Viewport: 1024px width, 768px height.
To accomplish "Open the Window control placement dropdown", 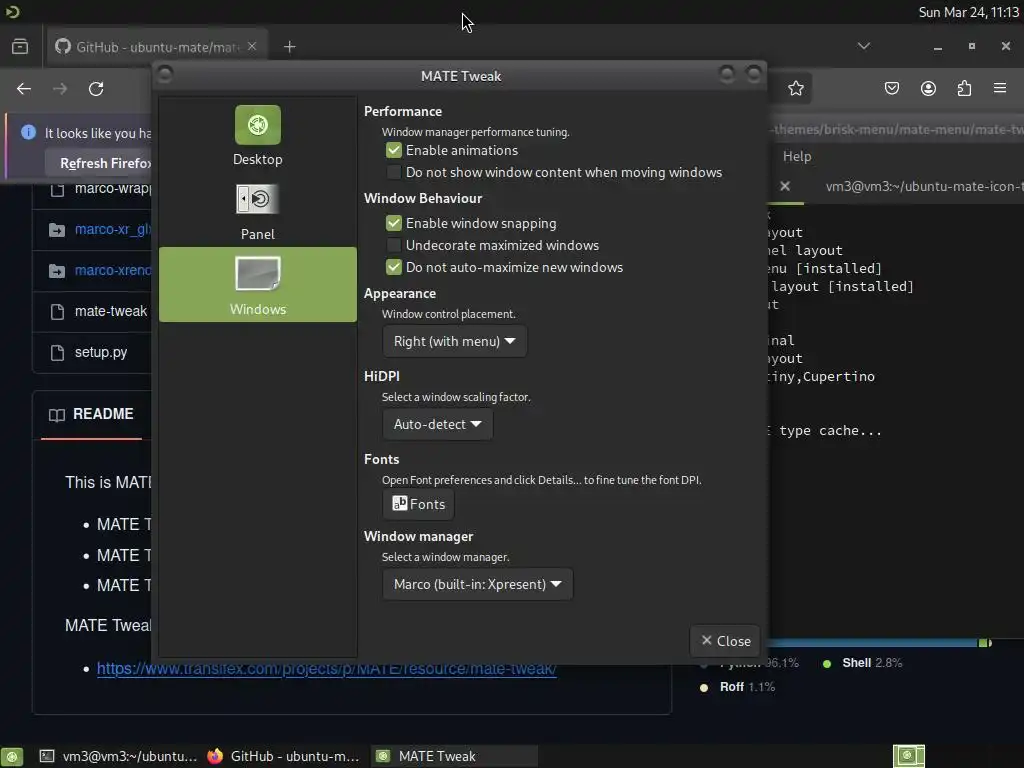I will click(455, 341).
